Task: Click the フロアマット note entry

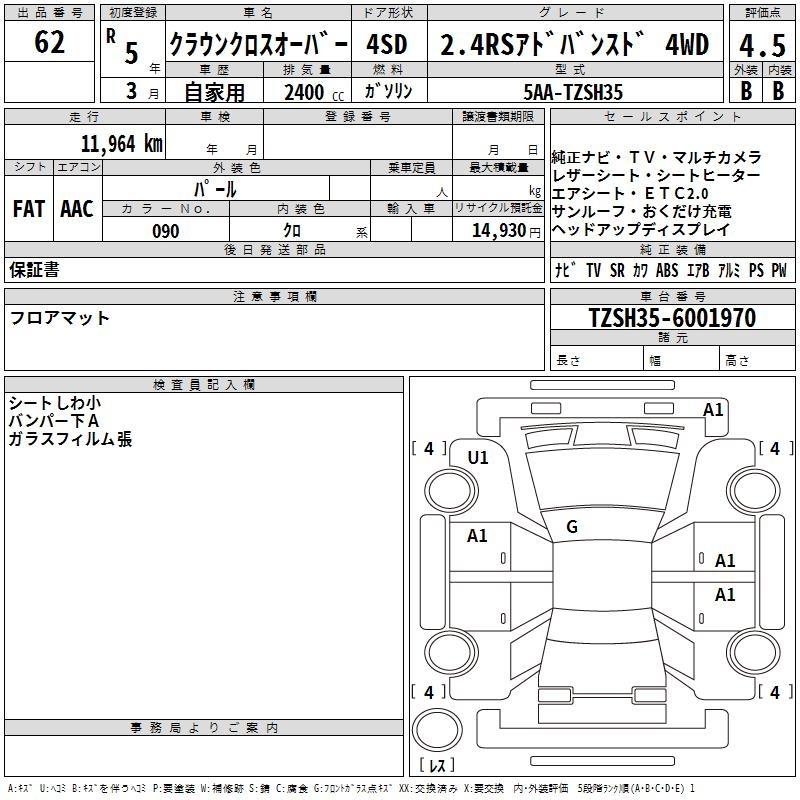Action: pos(60,318)
